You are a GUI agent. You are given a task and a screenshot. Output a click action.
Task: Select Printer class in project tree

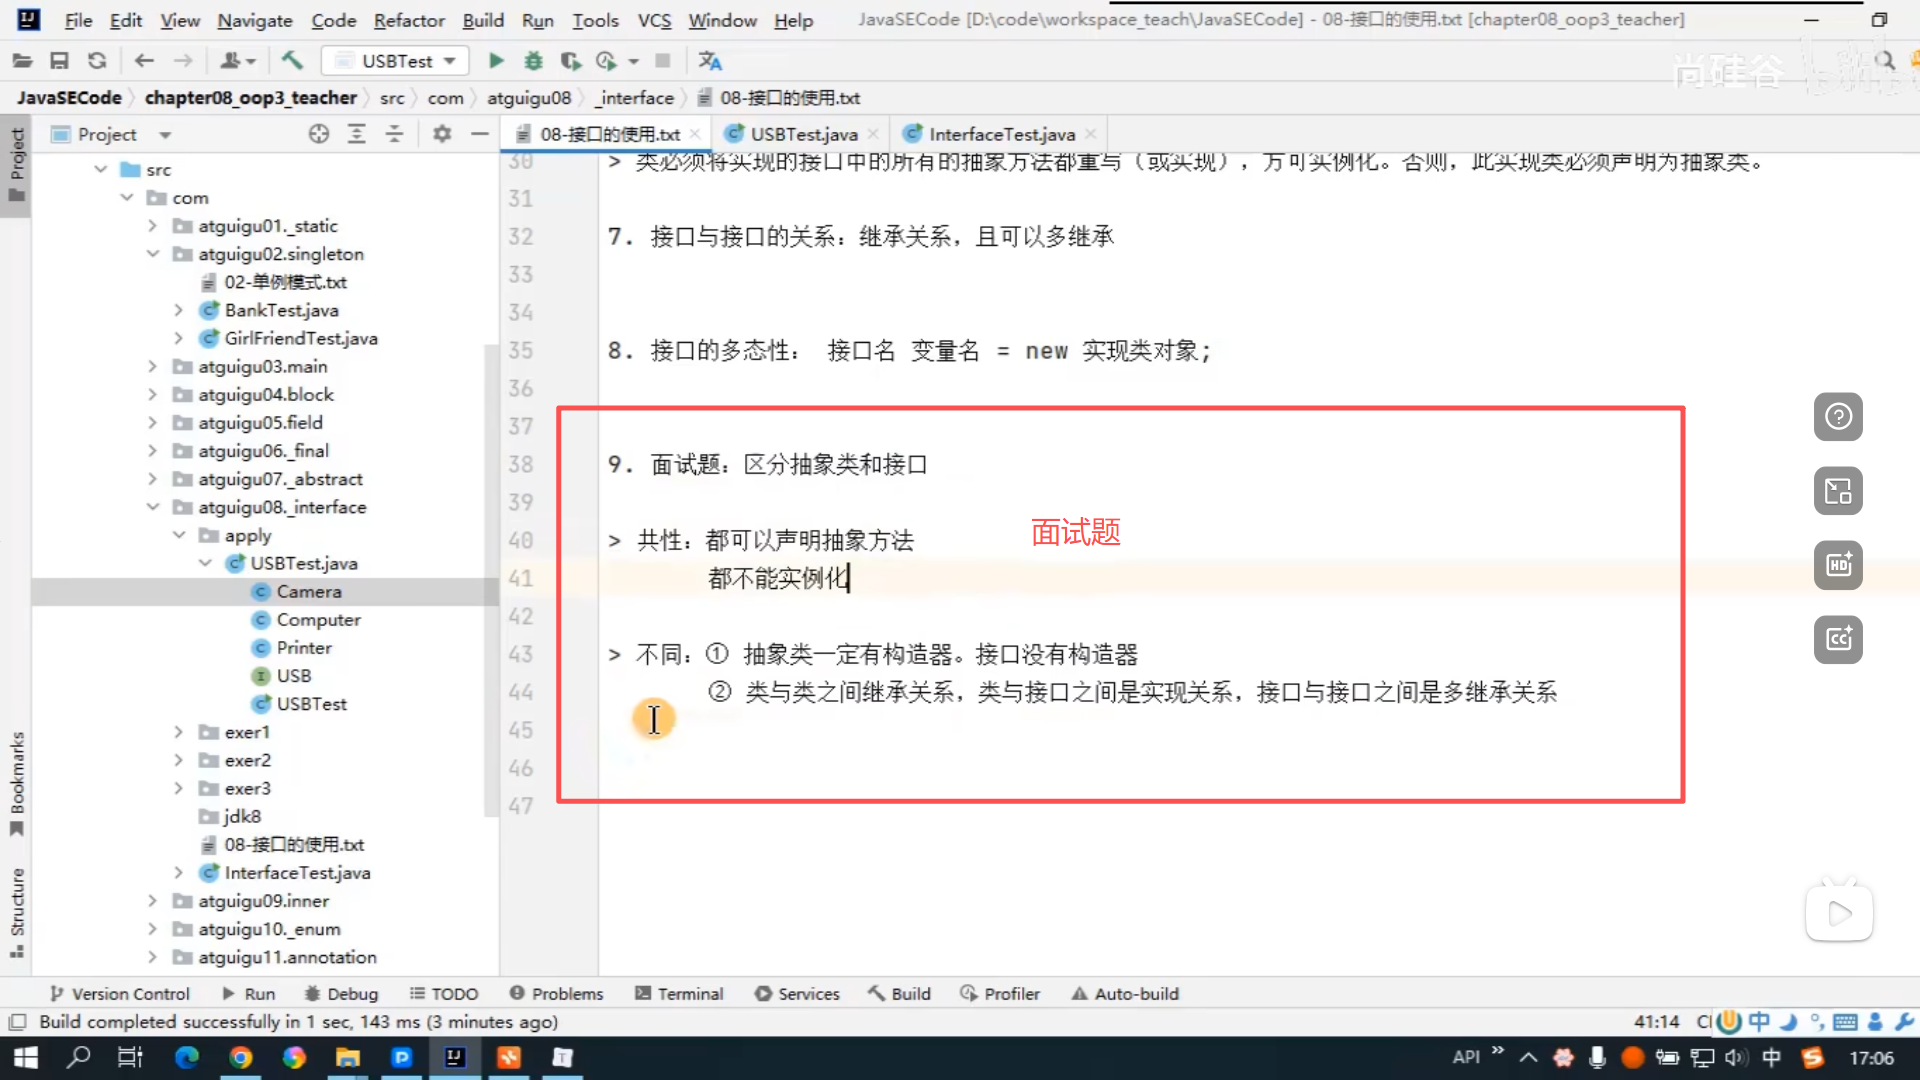[x=304, y=648]
